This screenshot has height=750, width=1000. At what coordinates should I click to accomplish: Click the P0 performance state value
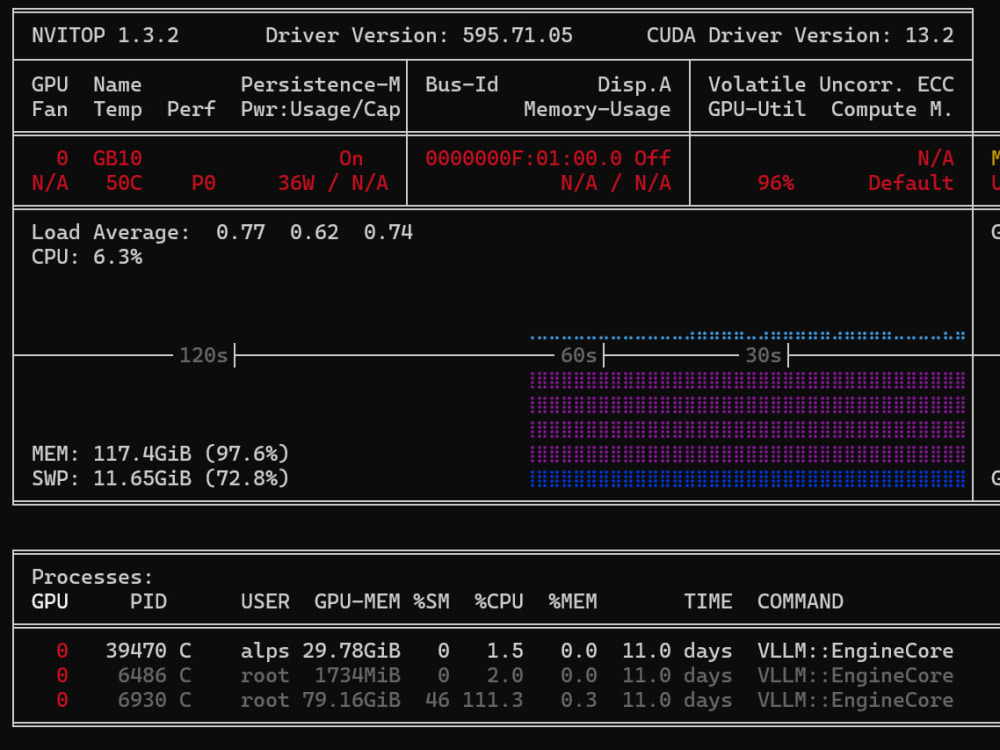(x=204, y=183)
